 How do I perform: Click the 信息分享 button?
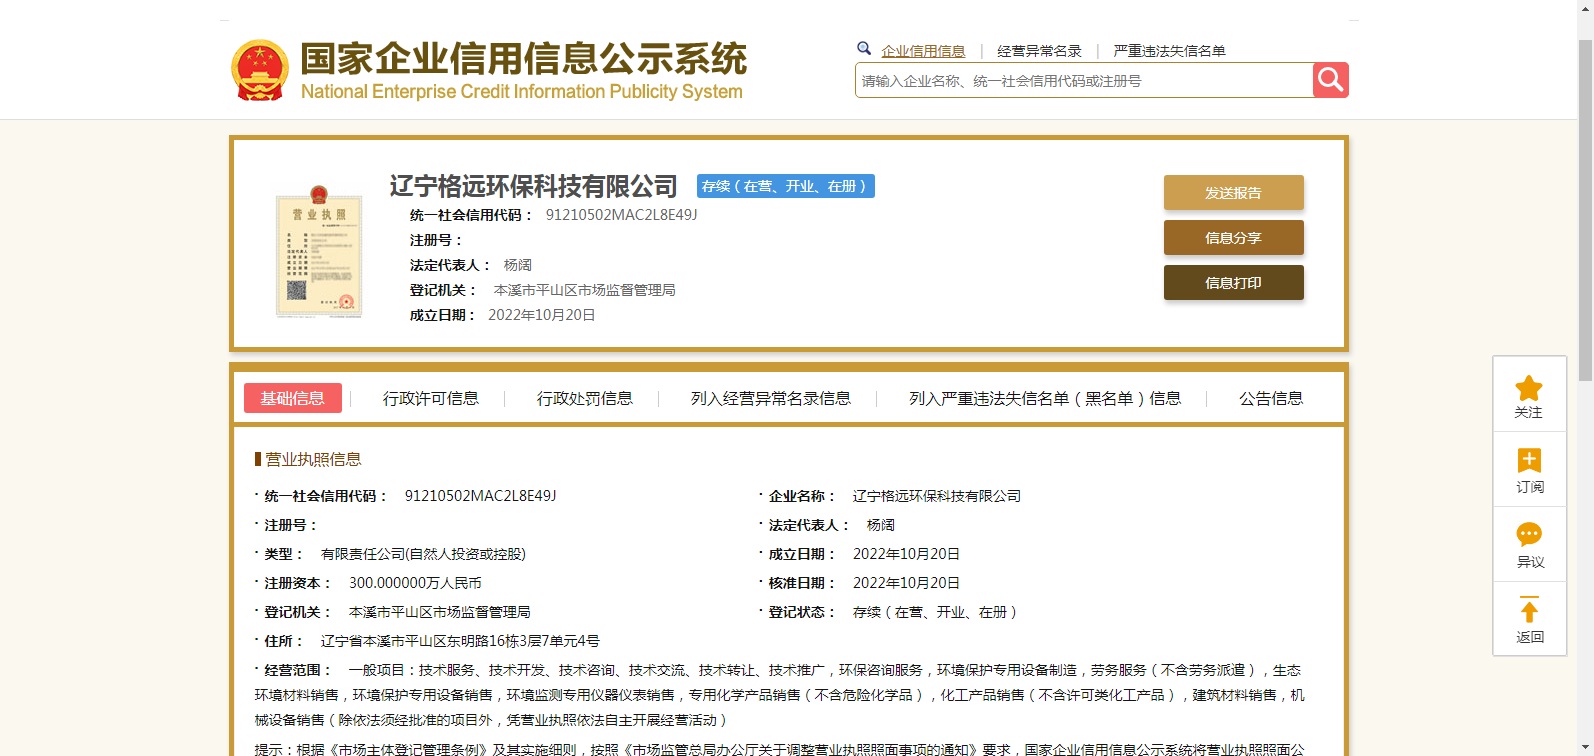[1233, 238]
